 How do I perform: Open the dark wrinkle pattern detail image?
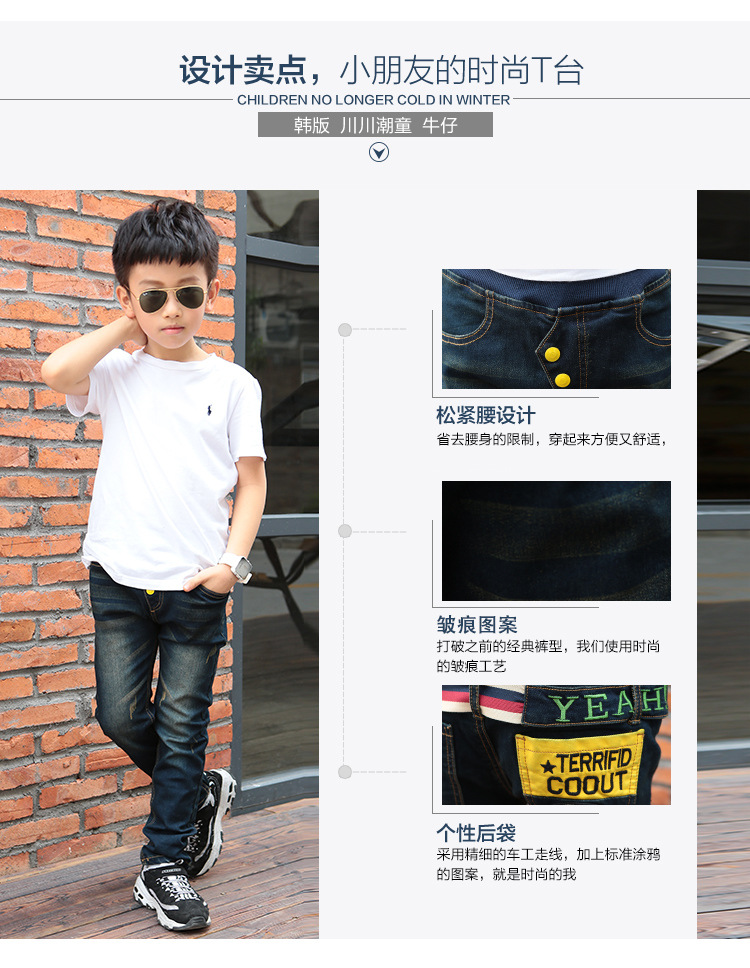coord(556,541)
